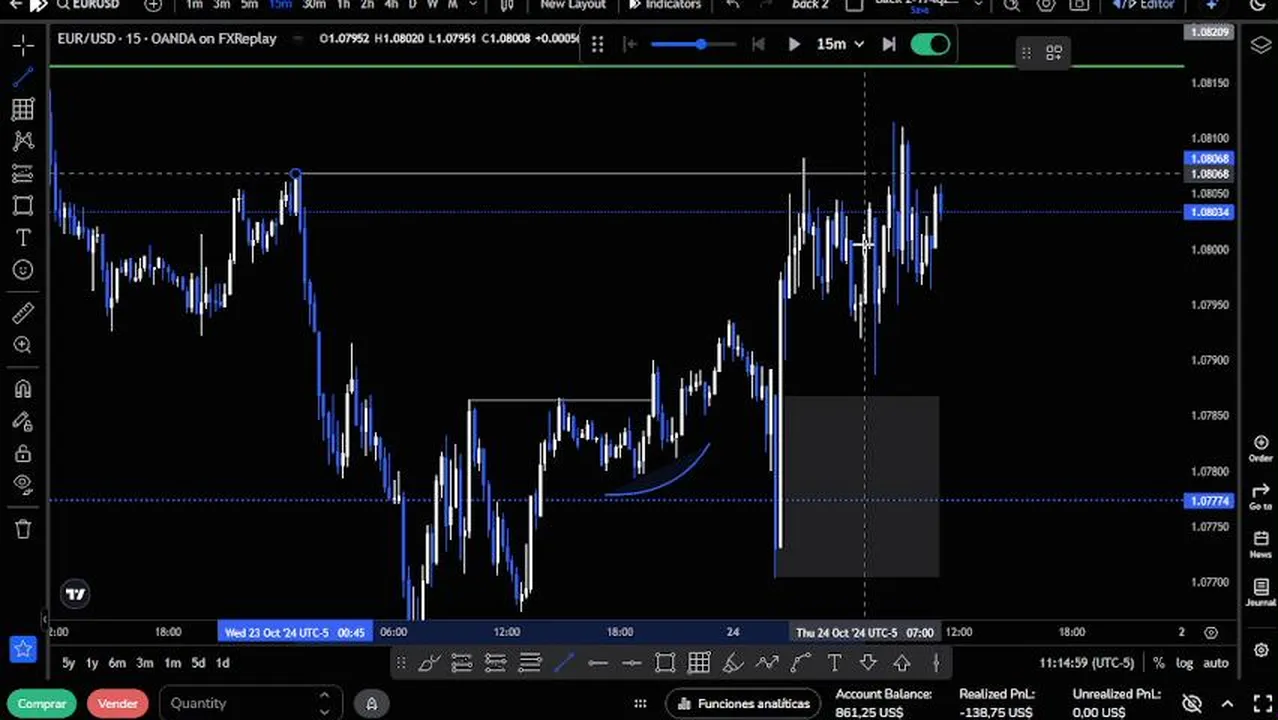This screenshot has width=1278, height=720.
Task: Click the trash remove drawings icon
Action: tap(23, 529)
